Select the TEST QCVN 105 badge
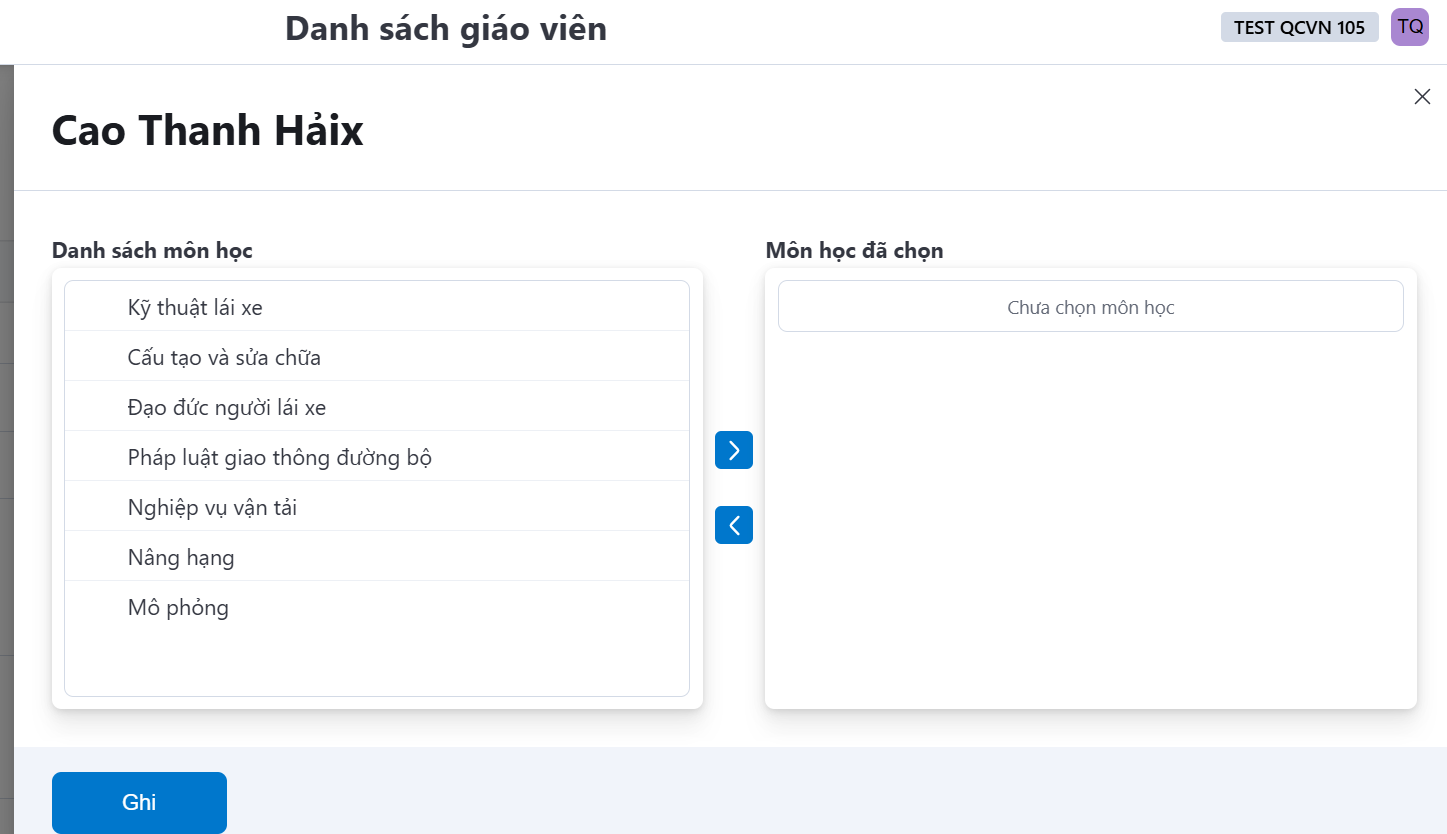Image resolution: width=1447 pixels, height=834 pixels. (1300, 27)
